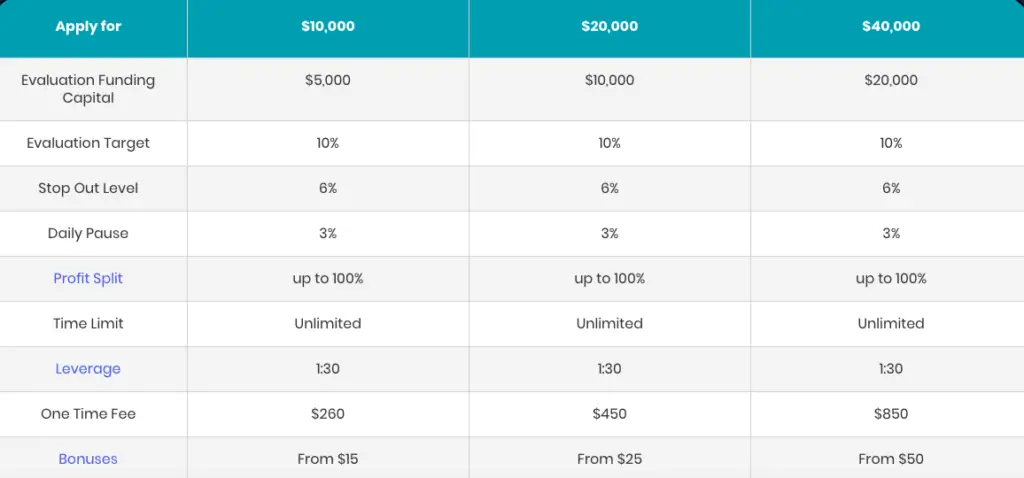This screenshot has height=478, width=1024.
Task: Click the From $50 bonus value
Action: (891, 459)
